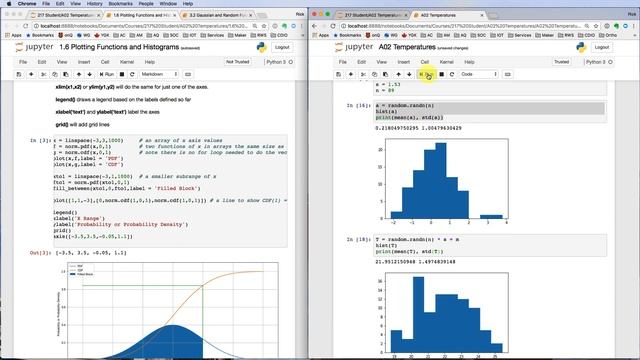Open Kernel menu in left Plotting notebook
Screen dimensions: 640x360
[127, 62]
